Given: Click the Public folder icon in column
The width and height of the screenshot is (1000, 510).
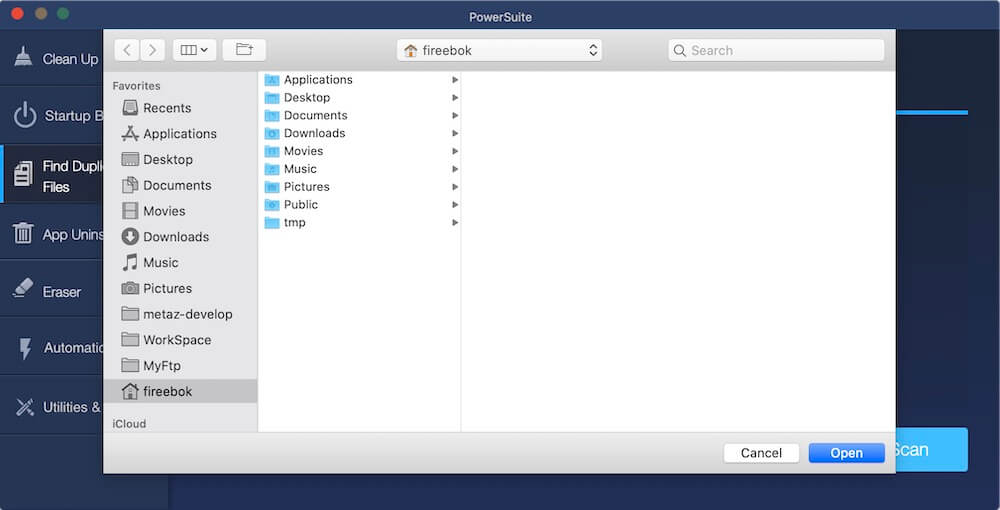Looking at the screenshot, I should pos(272,205).
